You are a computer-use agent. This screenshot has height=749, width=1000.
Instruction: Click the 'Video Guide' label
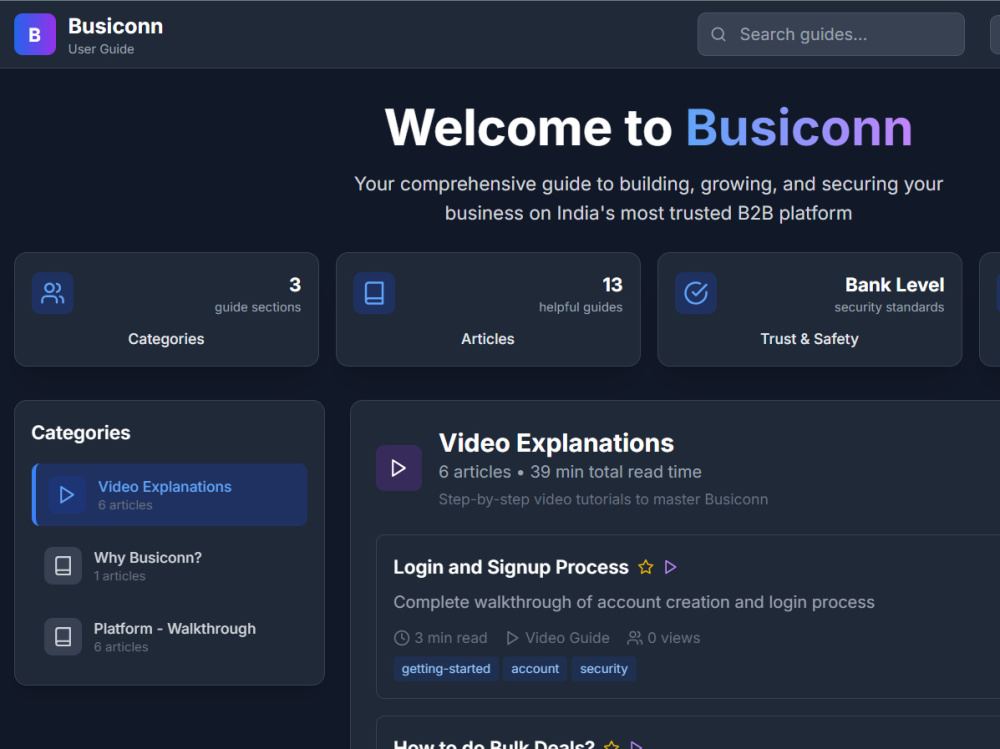[568, 638]
